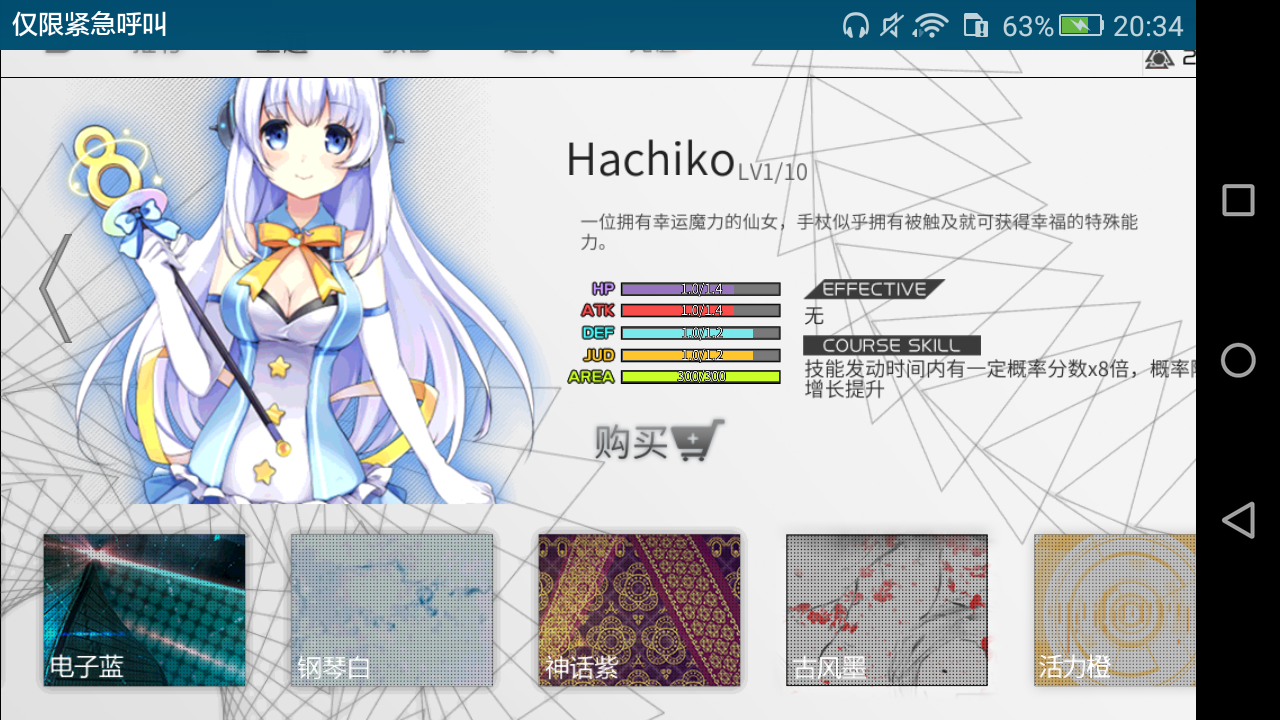Viewport: 1280px width, 720px height.
Task: Select the 电子蓝 theme thumbnail
Action: click(x=144, y=610)
